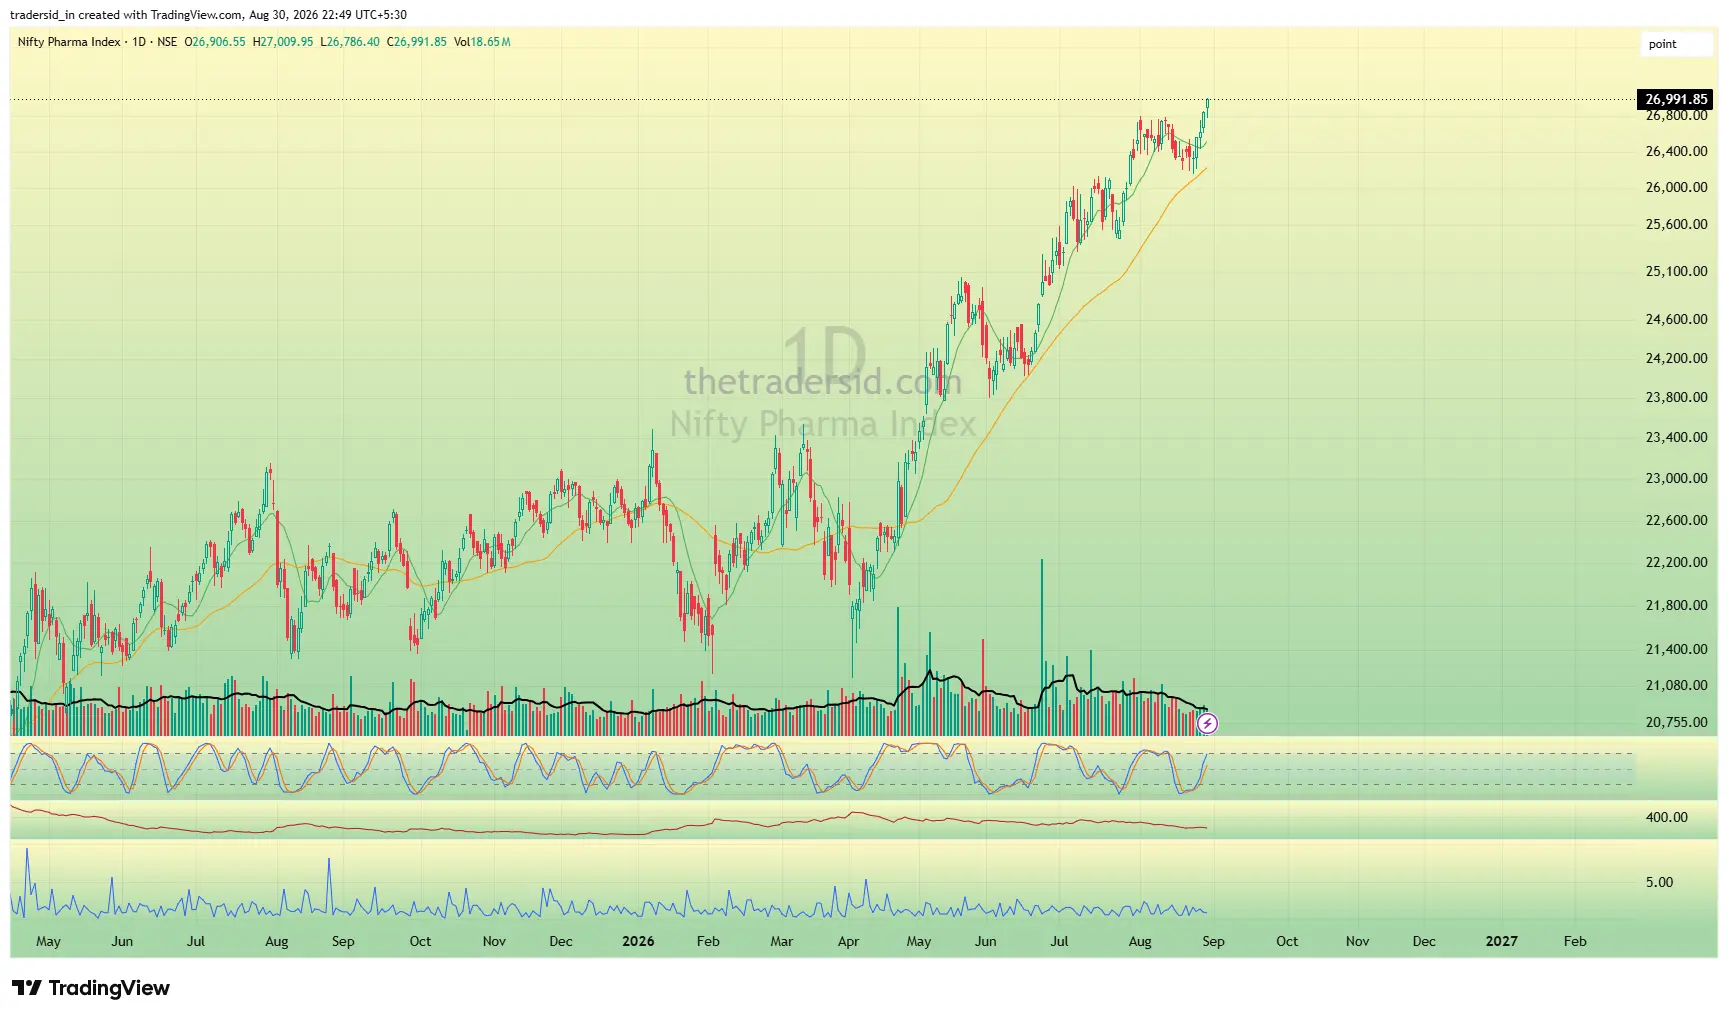1728x1018 pixels.
Task: Click the 2026 year label on time axis
Action: pos(638,941)
